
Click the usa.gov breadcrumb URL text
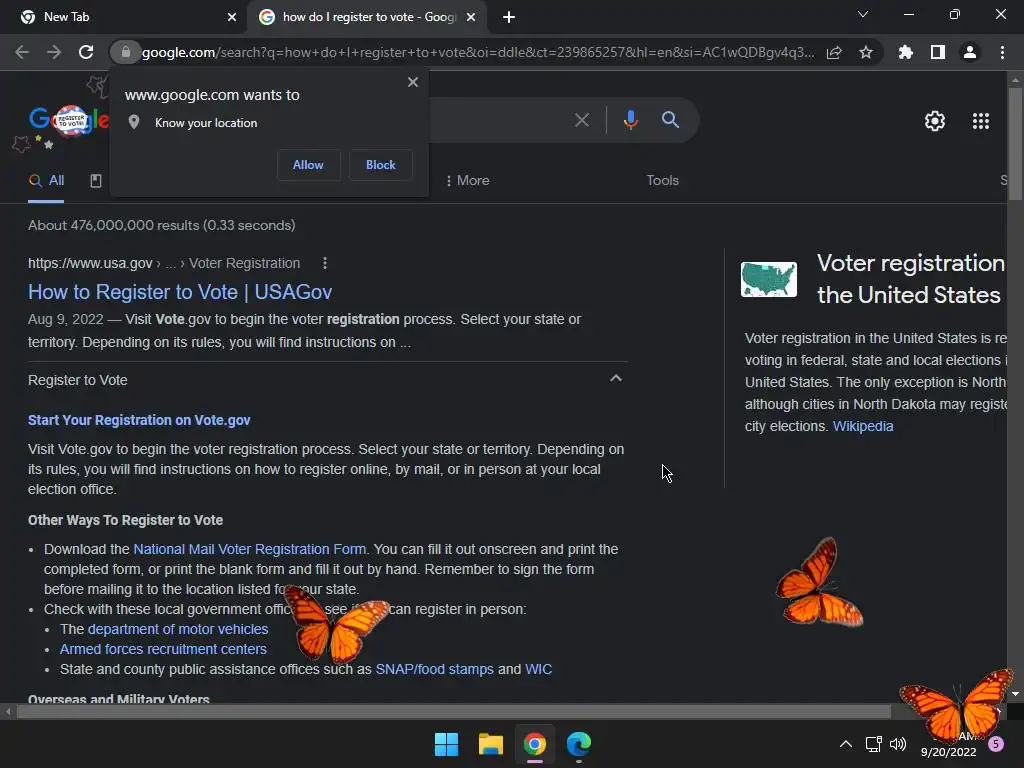pyautogui.click(x=163, y=263)
